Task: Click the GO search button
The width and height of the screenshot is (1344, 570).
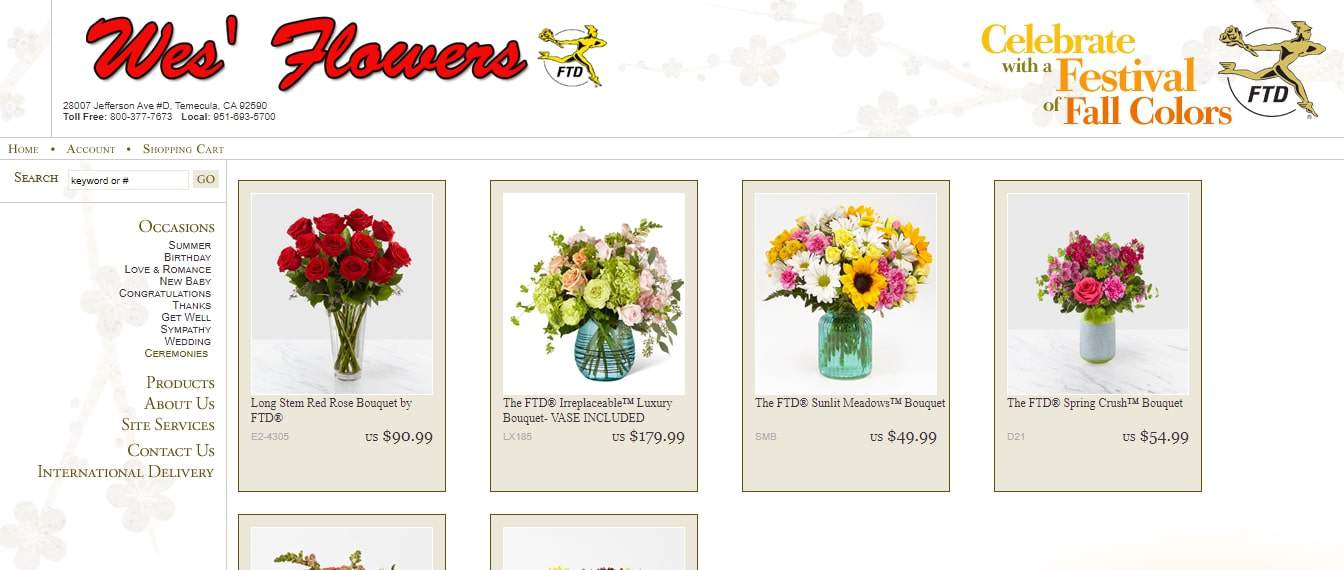Action: pos(206,180)
